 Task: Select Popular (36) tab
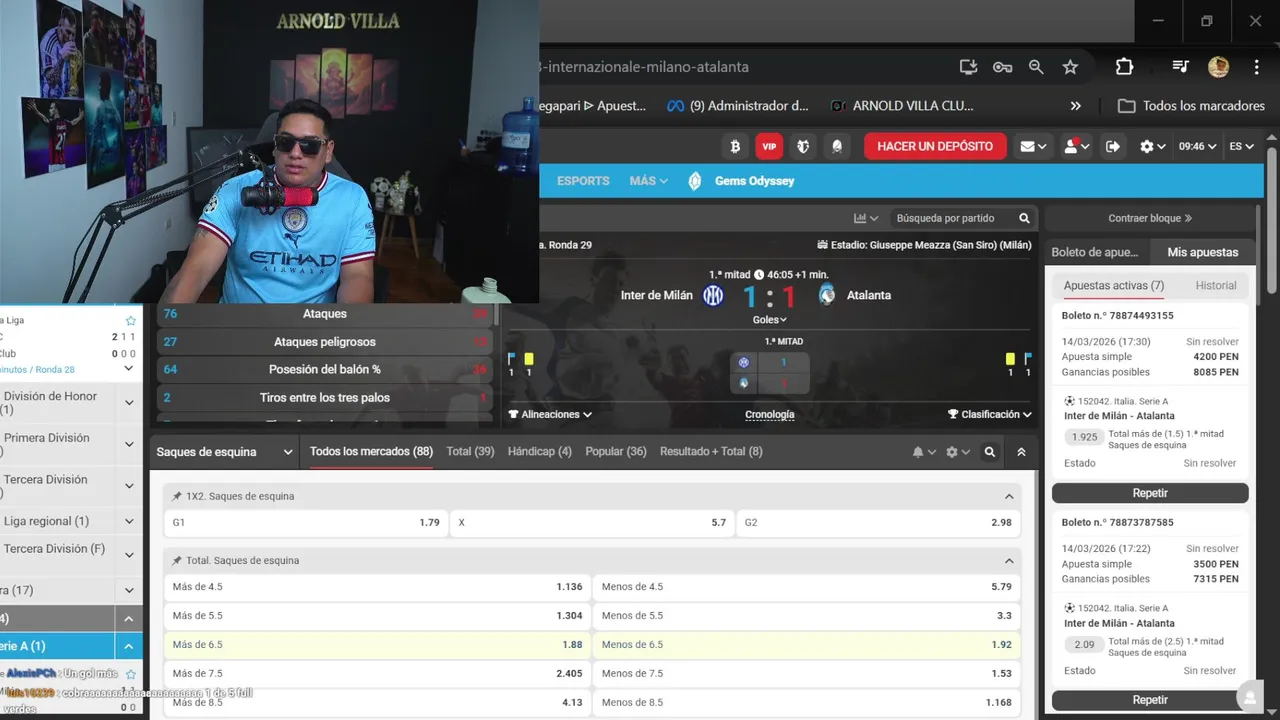click(x=616, y=452)
